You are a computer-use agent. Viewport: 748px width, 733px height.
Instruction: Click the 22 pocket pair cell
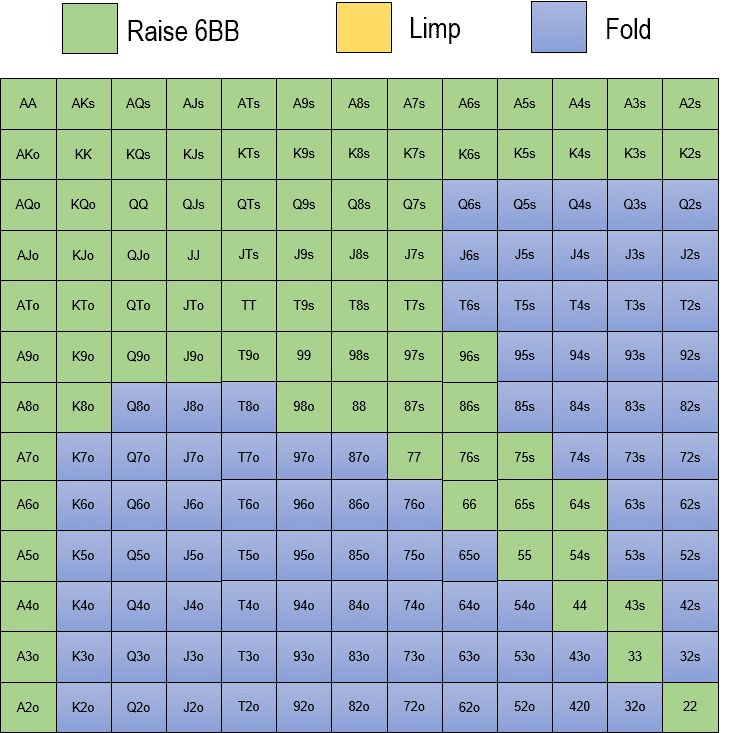pos(690,707)
